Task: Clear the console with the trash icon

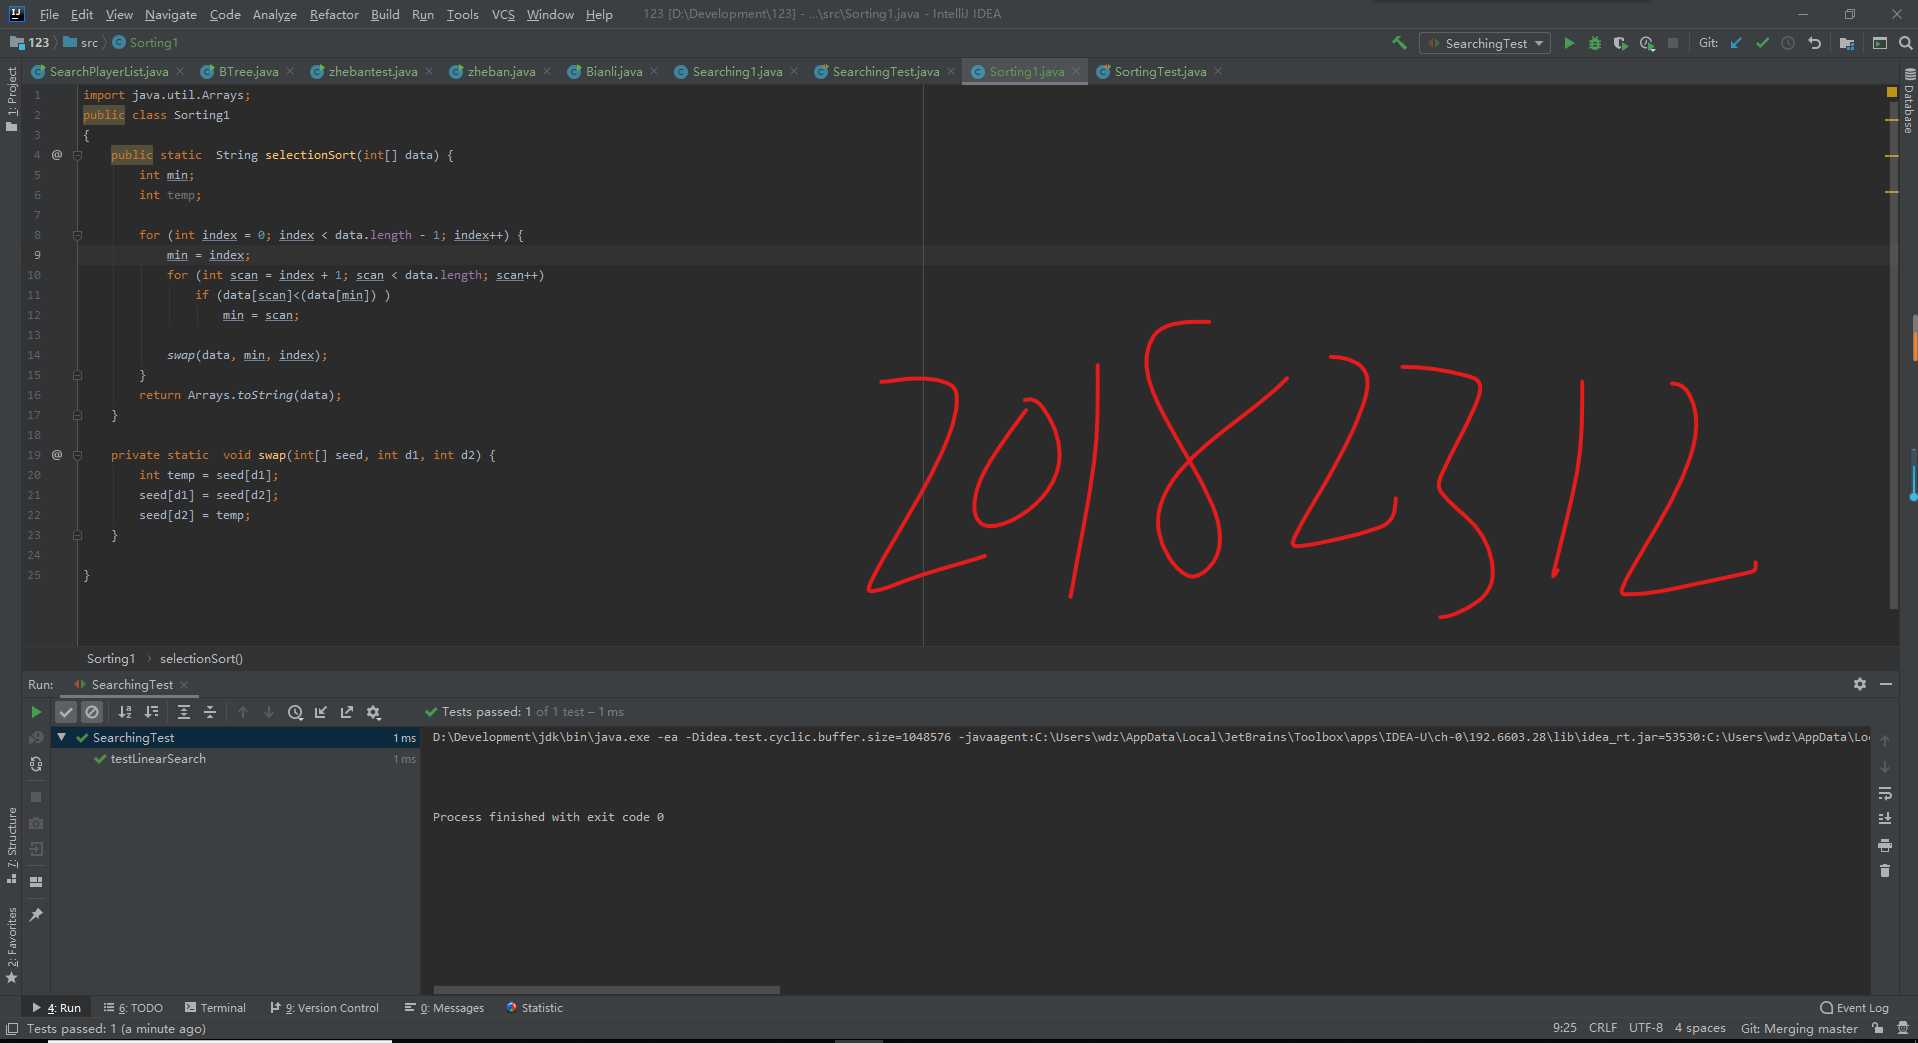Action: click(1885, 871)
